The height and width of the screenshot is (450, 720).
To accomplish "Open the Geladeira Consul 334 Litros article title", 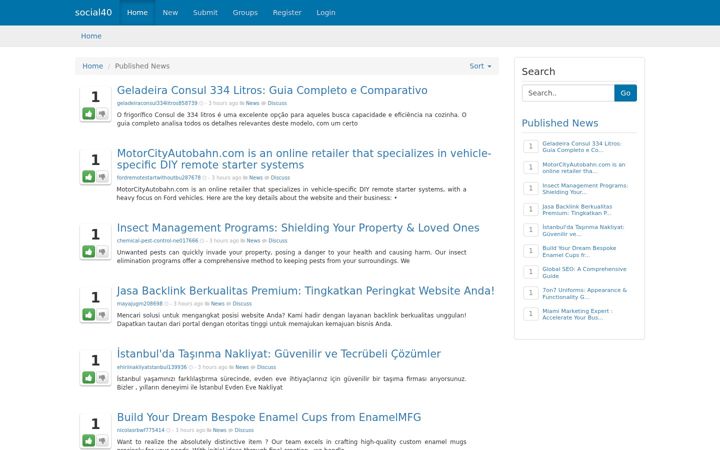I will click(x=272, y=90).
